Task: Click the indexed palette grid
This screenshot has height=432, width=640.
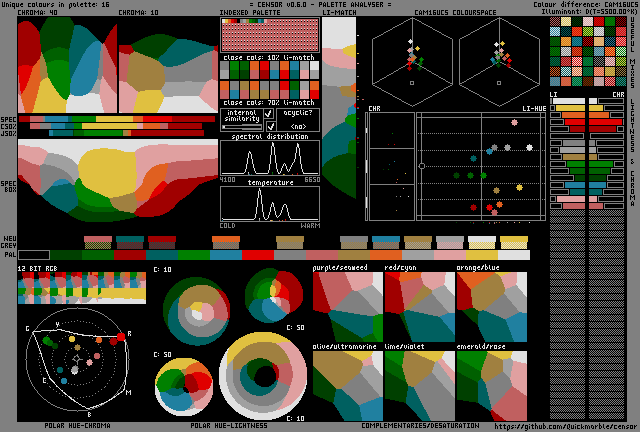Action: point(270,35)
